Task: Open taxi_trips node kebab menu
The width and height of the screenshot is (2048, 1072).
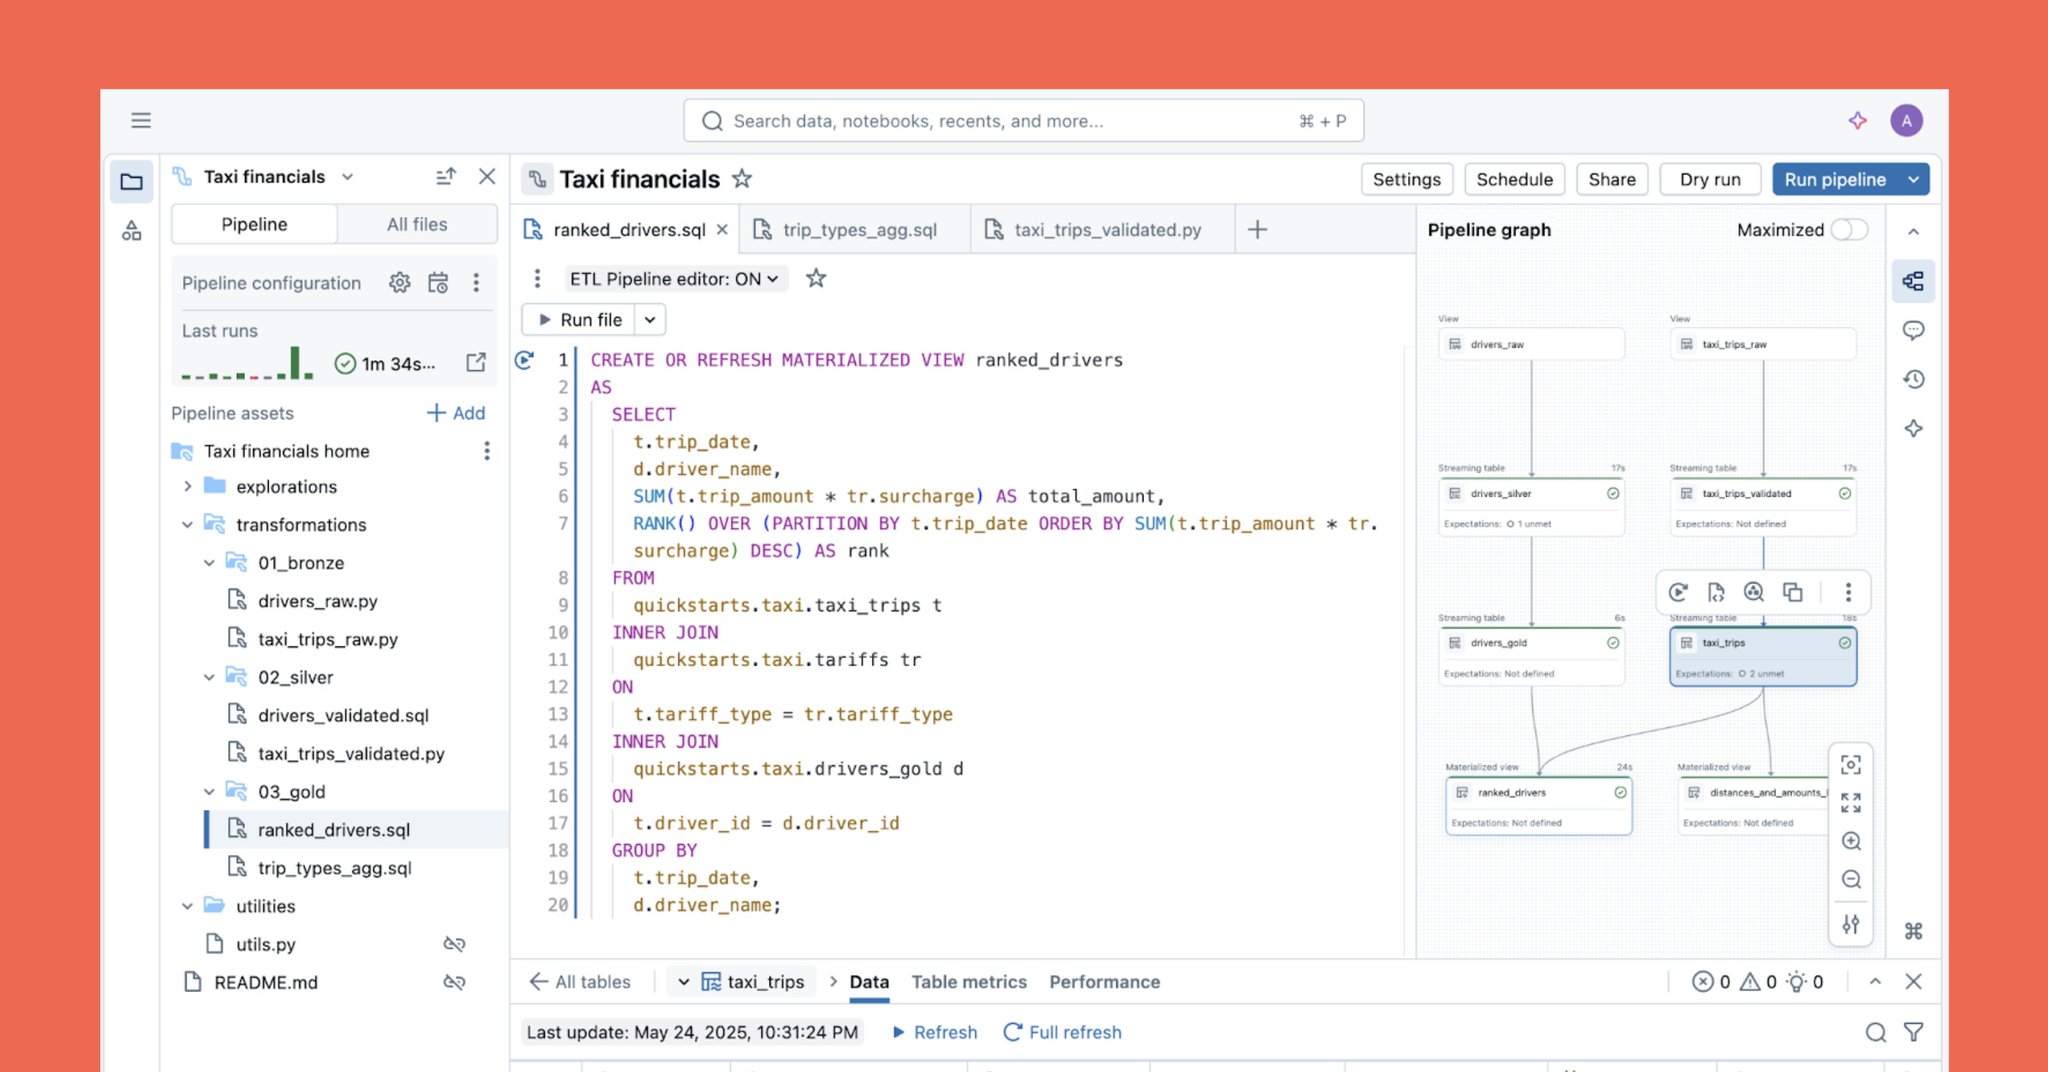Action: (x=1848, y=592)
